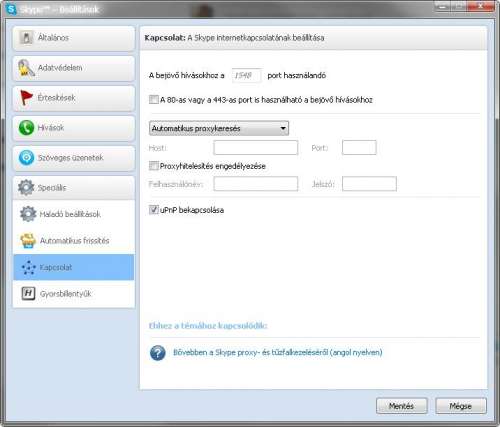This screenshot has height=427, width=500.
Task: Switch to Szöveges üzenetek section
Action: 74,158
